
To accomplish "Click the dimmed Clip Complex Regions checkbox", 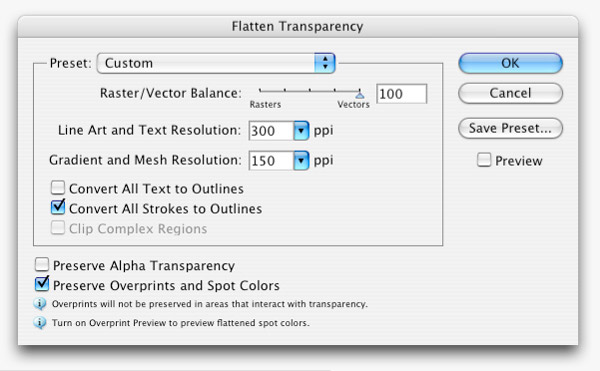I will pos(58,228).
